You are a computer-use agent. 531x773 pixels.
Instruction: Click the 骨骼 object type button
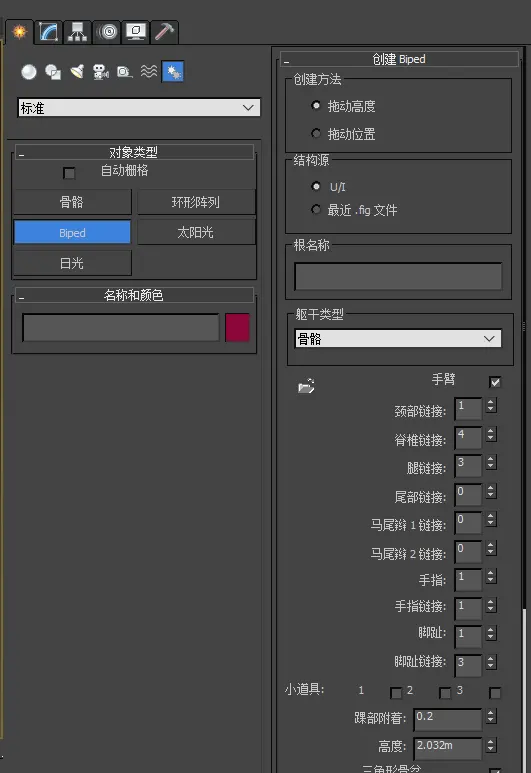pyautogui.click(x=72, y=202)
